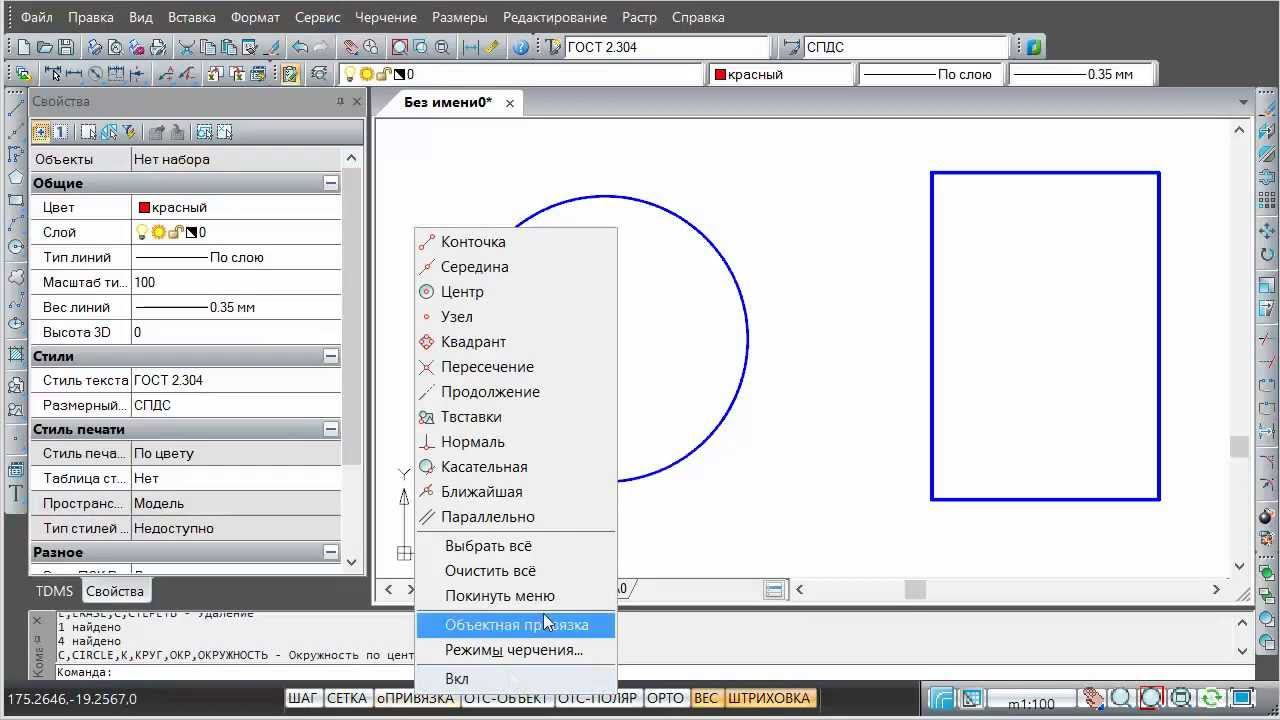Screen dimensions: 1280x720
Task: Toggle оПРИВЯЗКА object snap
Action: point(415,698)
